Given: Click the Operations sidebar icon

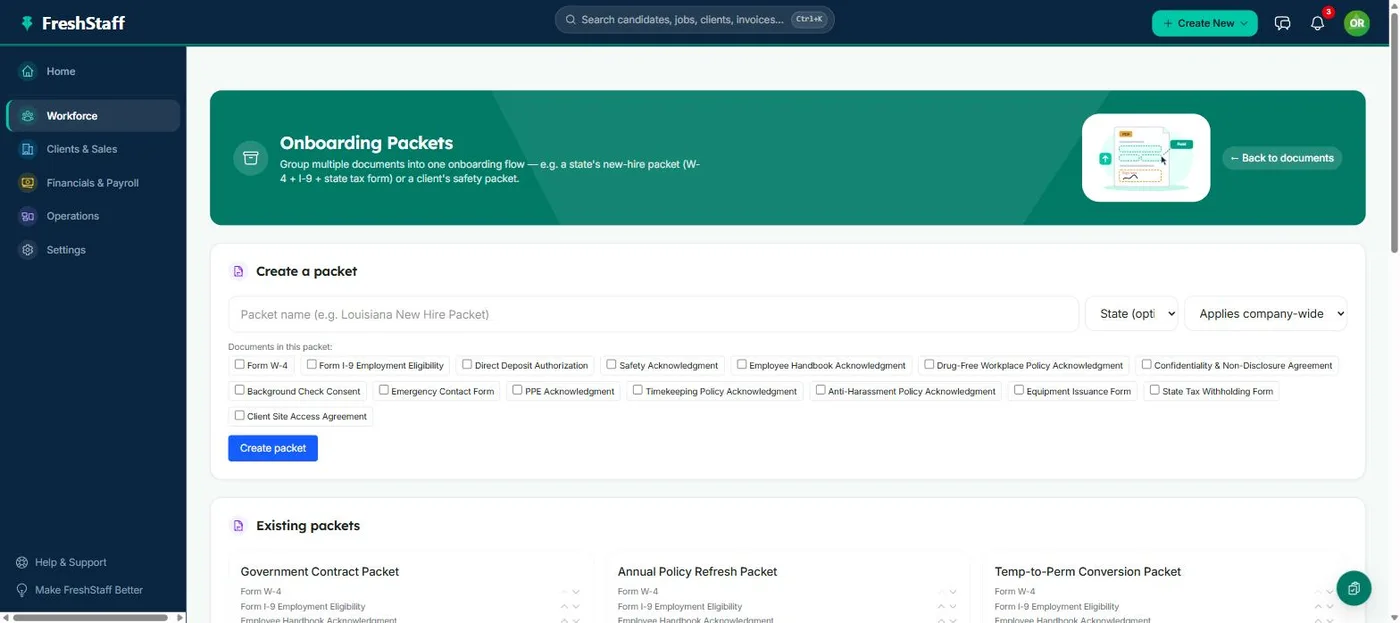Looking at the screenshot, I should pyautogui.click(x=28, y=216).
